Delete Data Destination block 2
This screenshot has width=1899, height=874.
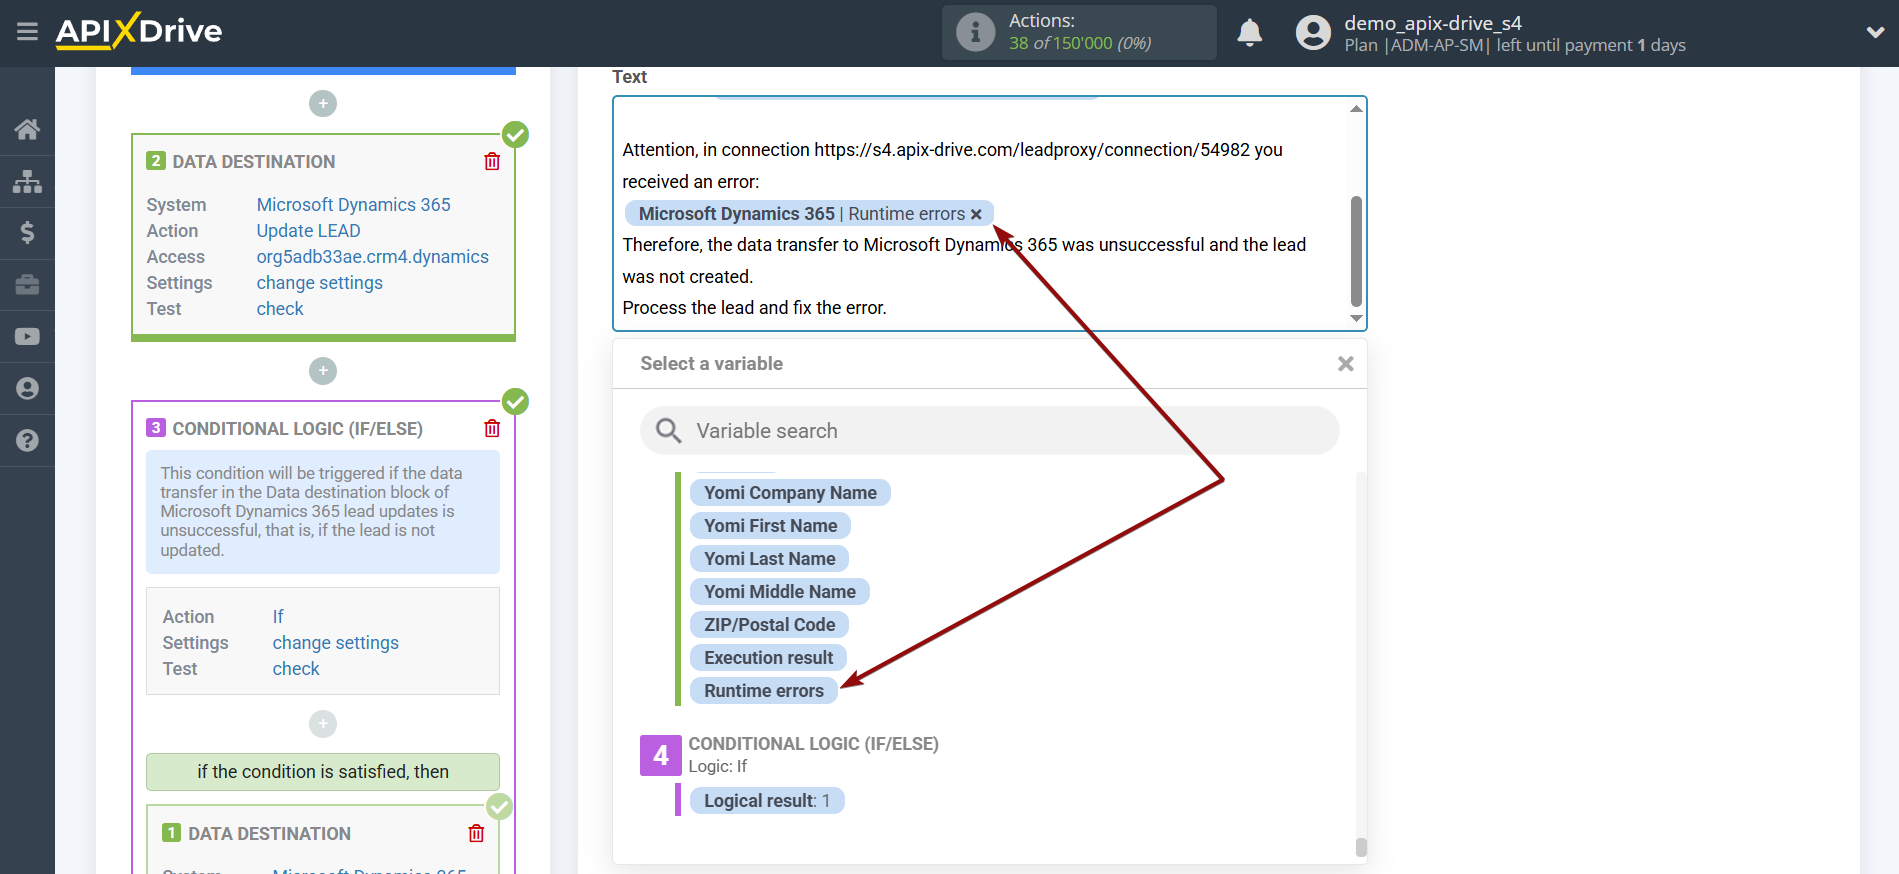pos(492,161)
